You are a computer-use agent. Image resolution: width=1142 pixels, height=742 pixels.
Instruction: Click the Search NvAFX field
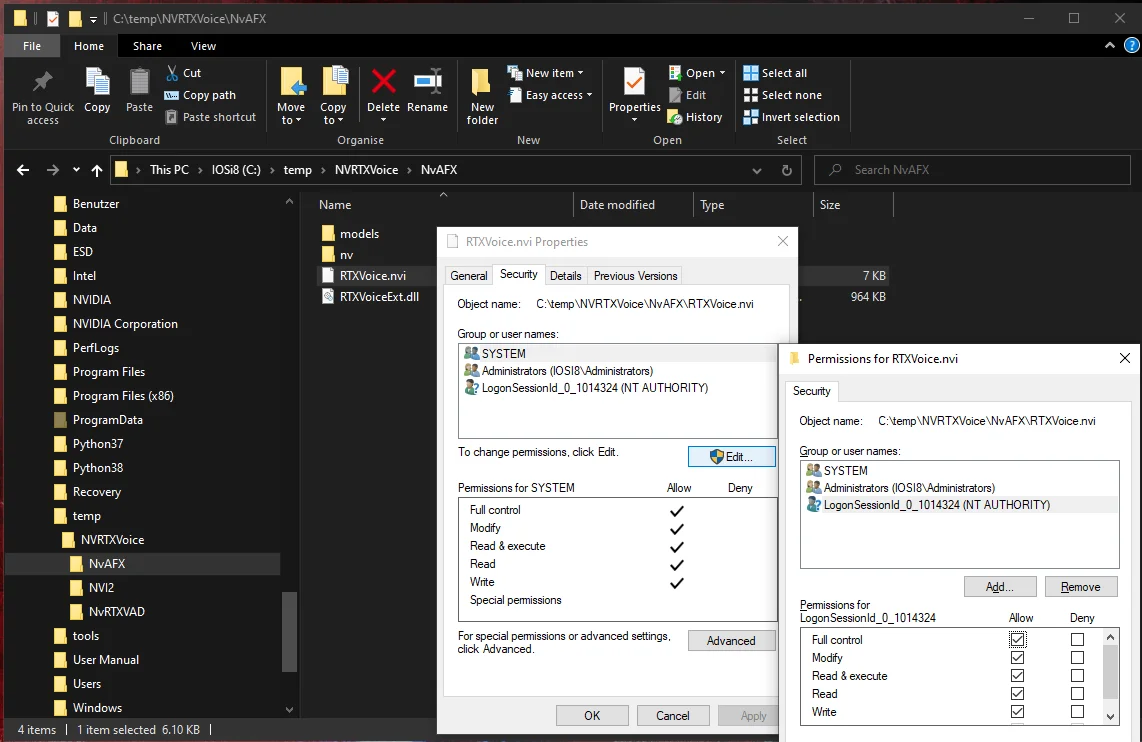pyautogui.click(x=972, y=170)
